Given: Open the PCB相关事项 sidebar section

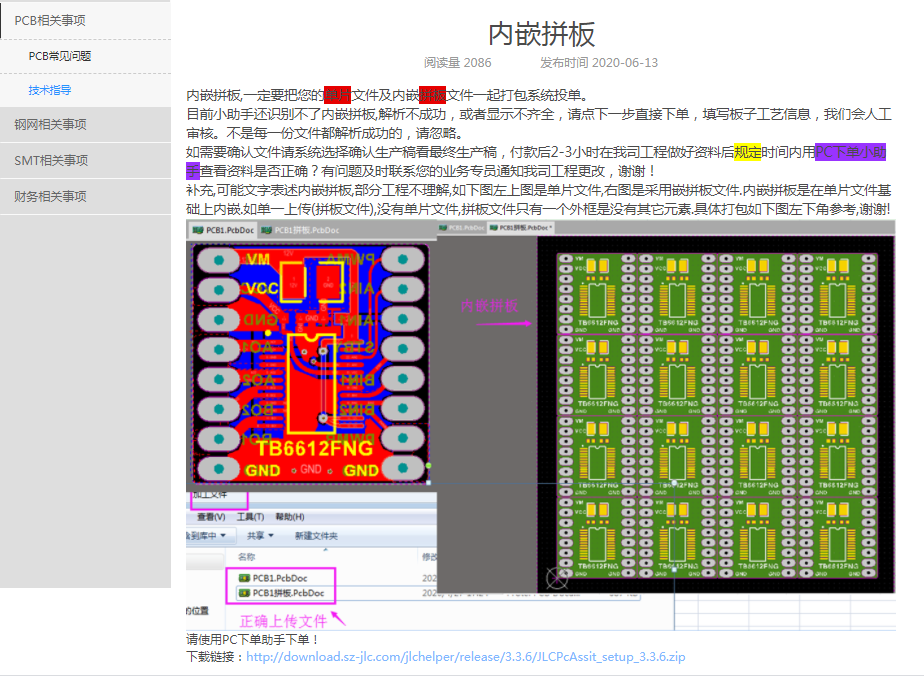Looking at the screenshot, I should (x=50, y=20).
